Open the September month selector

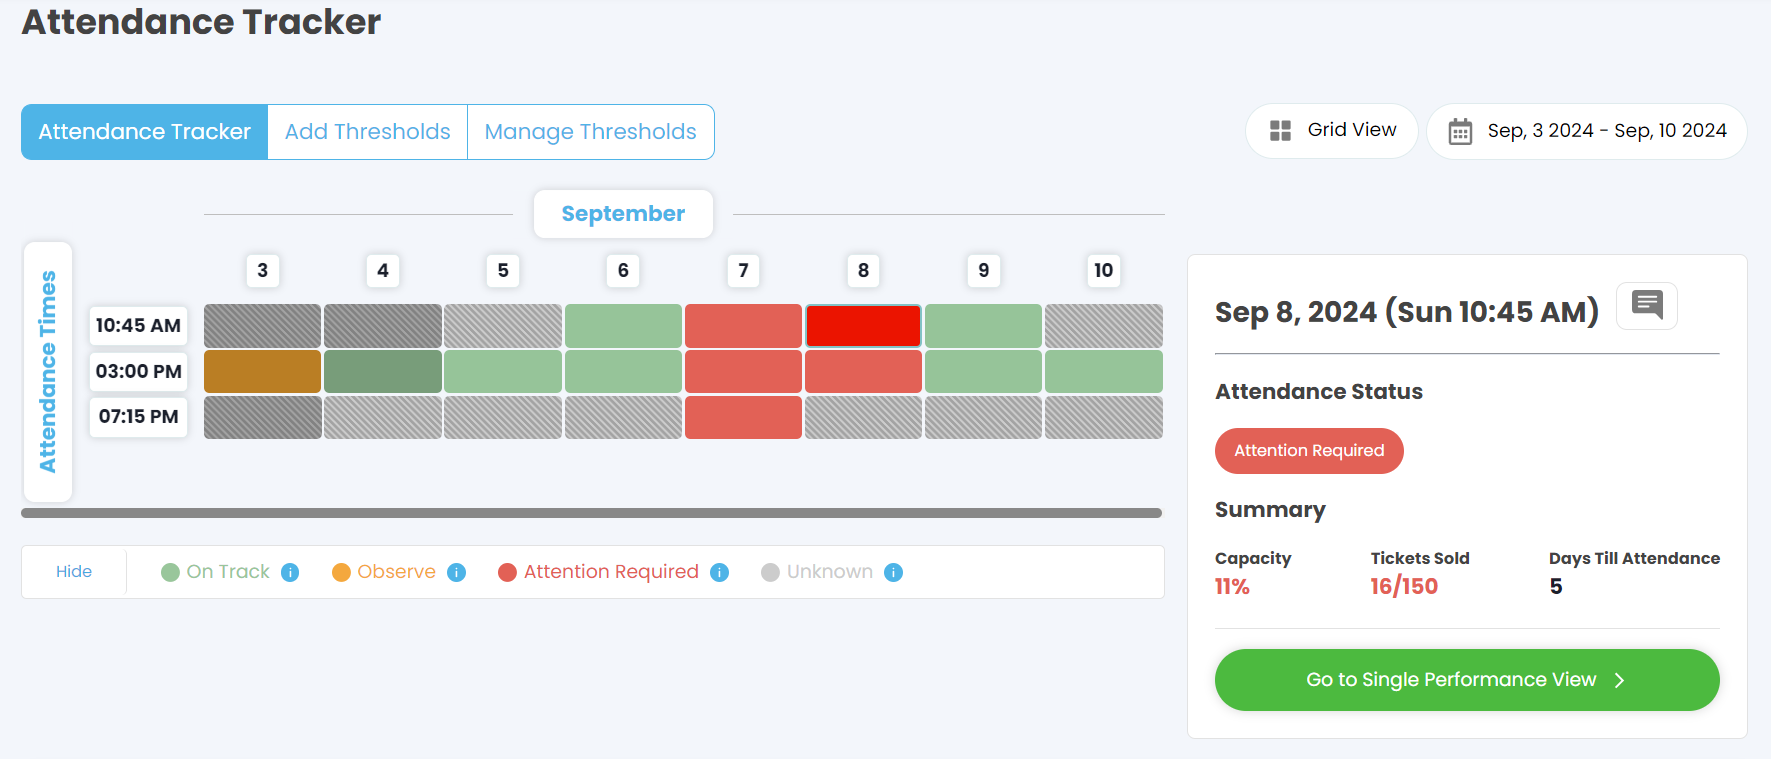click(x=623, y=214)
